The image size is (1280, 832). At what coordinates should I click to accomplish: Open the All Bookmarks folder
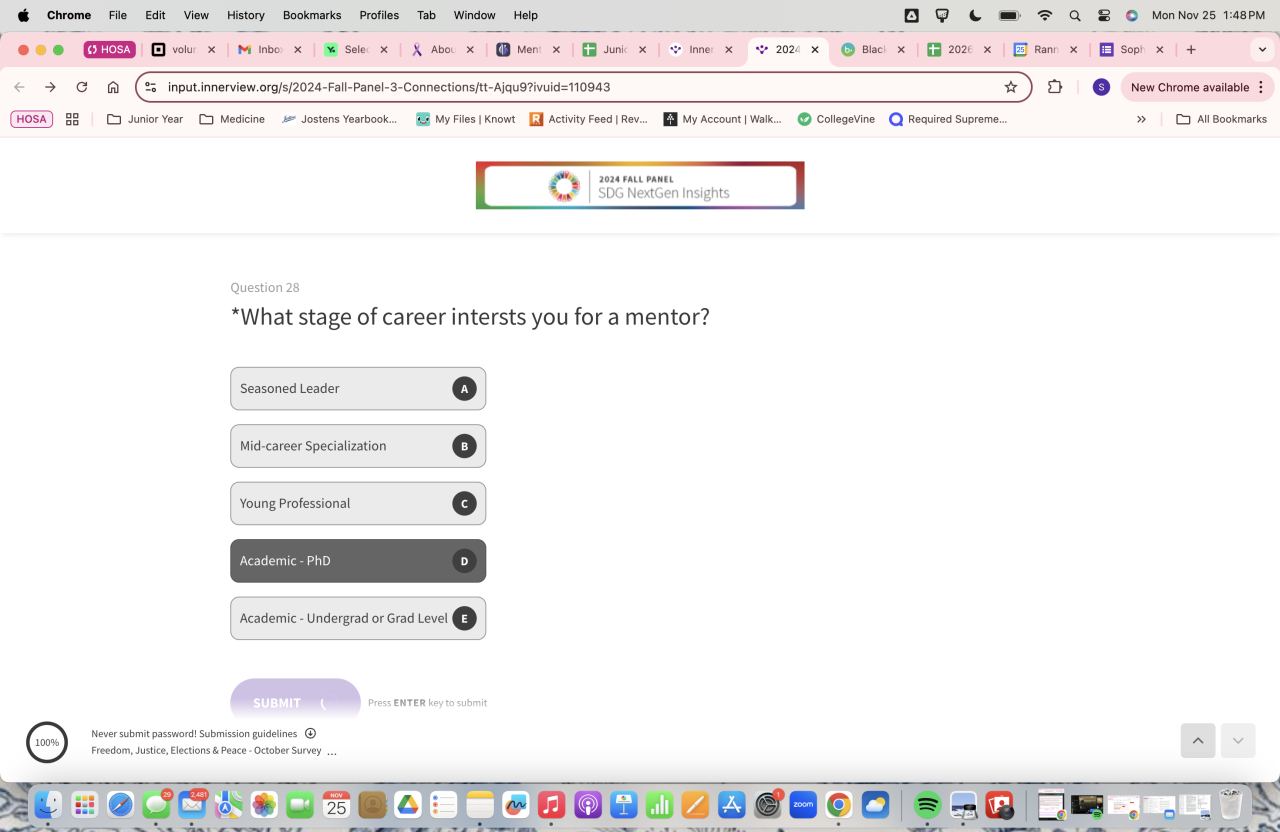click(x=1221, y=119)
